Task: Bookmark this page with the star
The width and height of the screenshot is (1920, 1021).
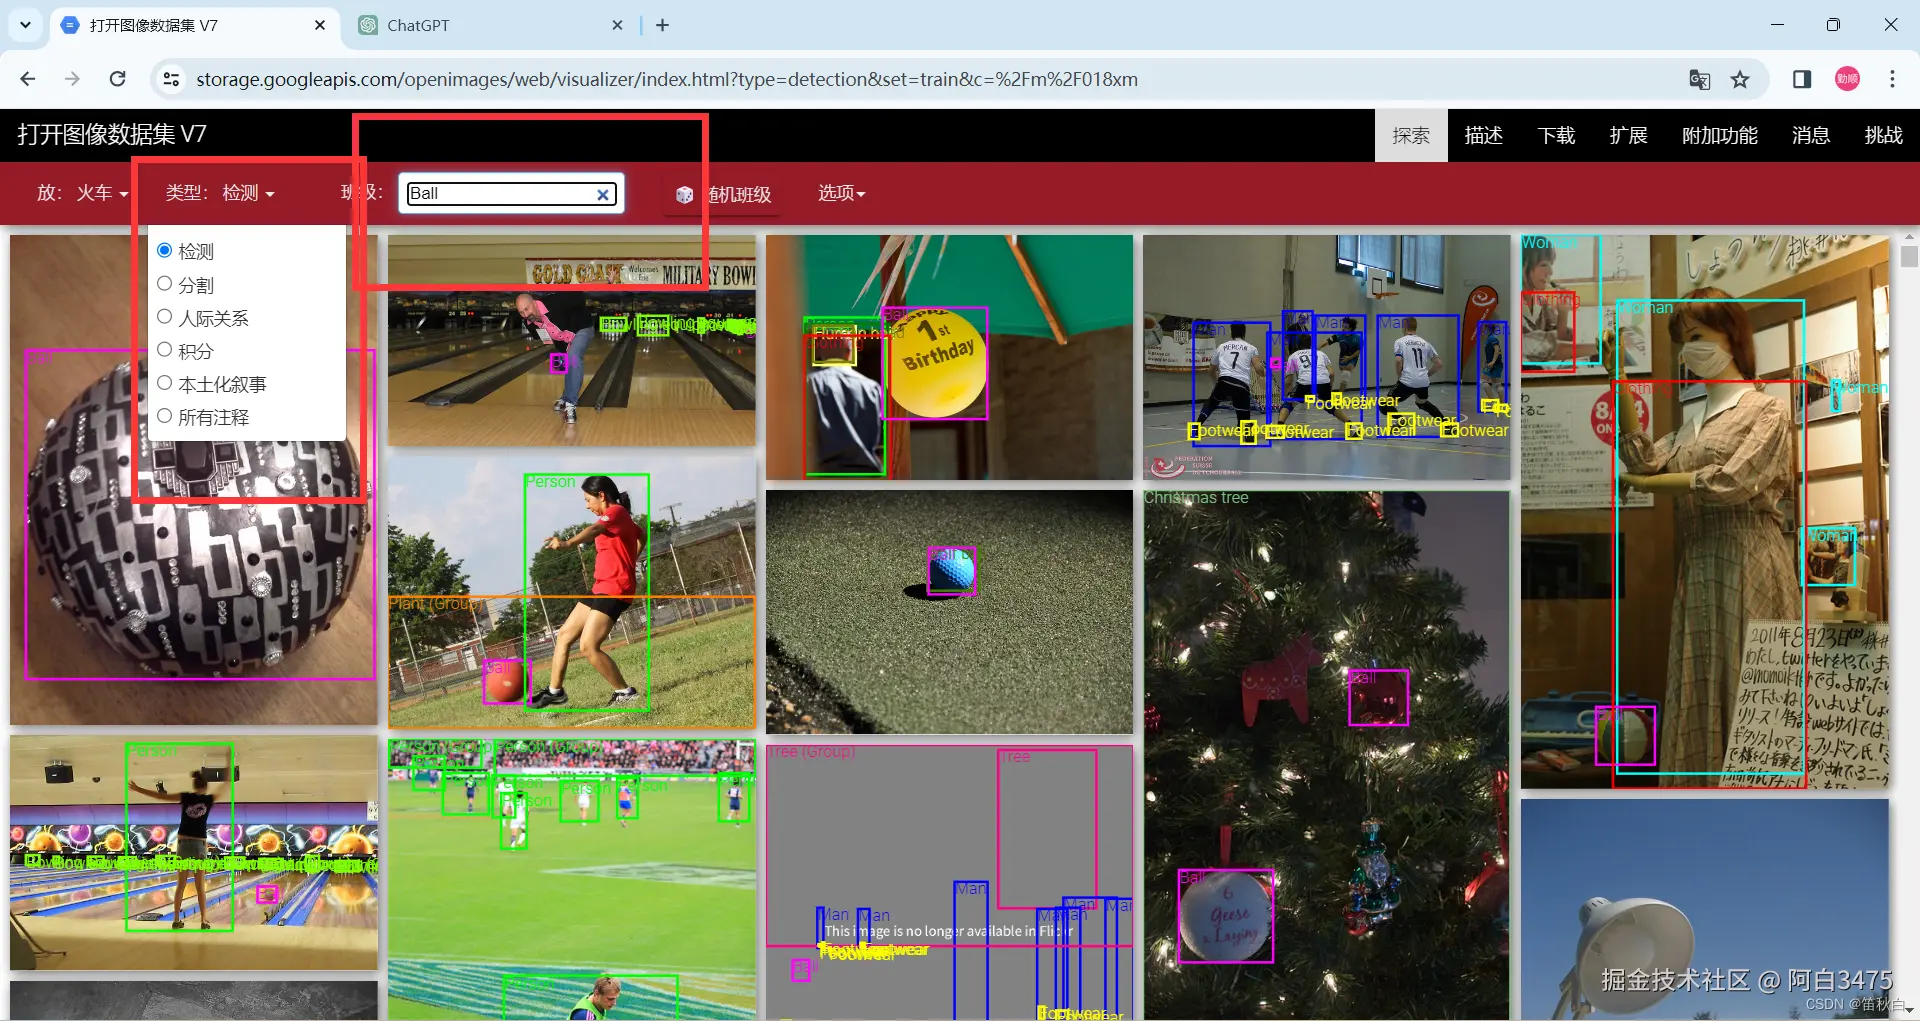Action: pos(1741,79)
